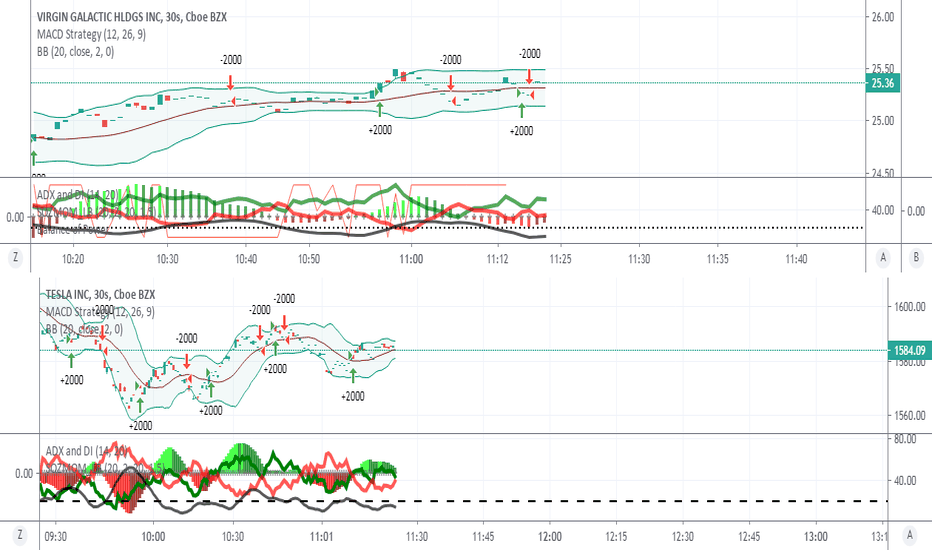Click the 26.00 price axis label

pos(883,17)
